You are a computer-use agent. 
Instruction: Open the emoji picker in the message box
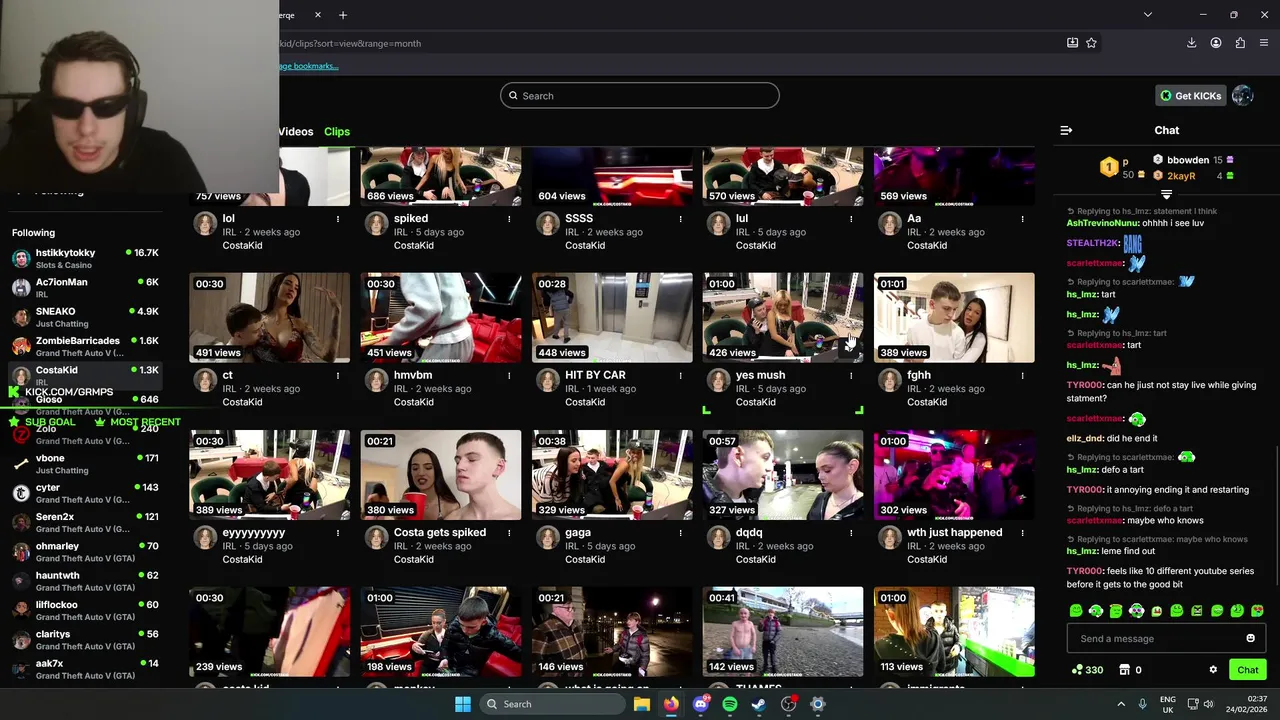pos(1250,638)
